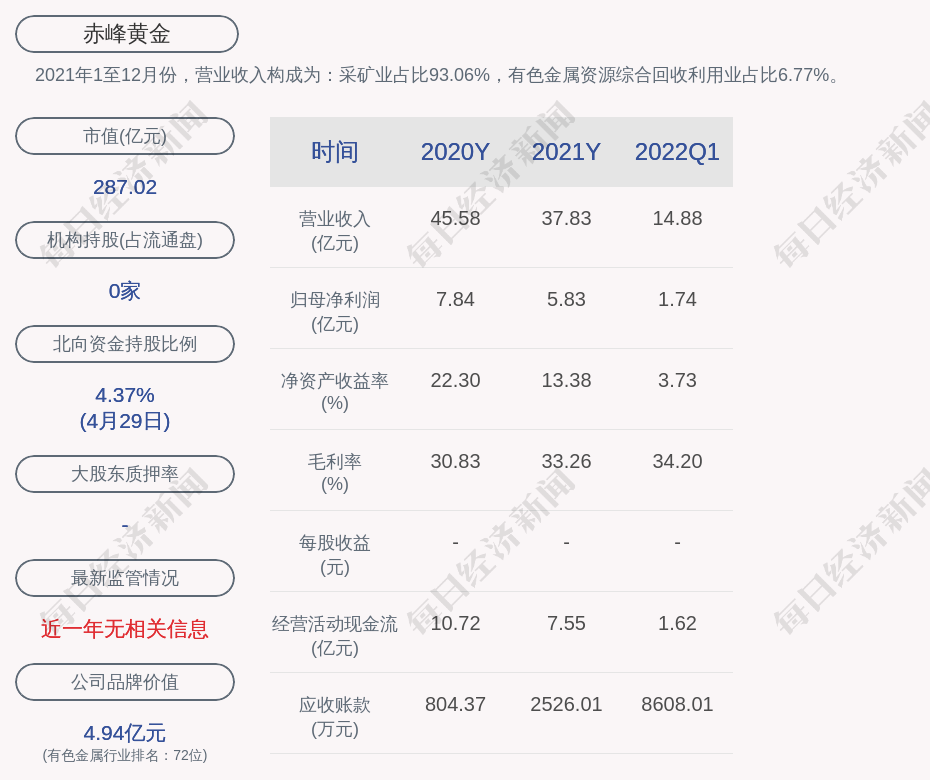
Task: Click gross margin value 34.20
Action: pos(677,461)
